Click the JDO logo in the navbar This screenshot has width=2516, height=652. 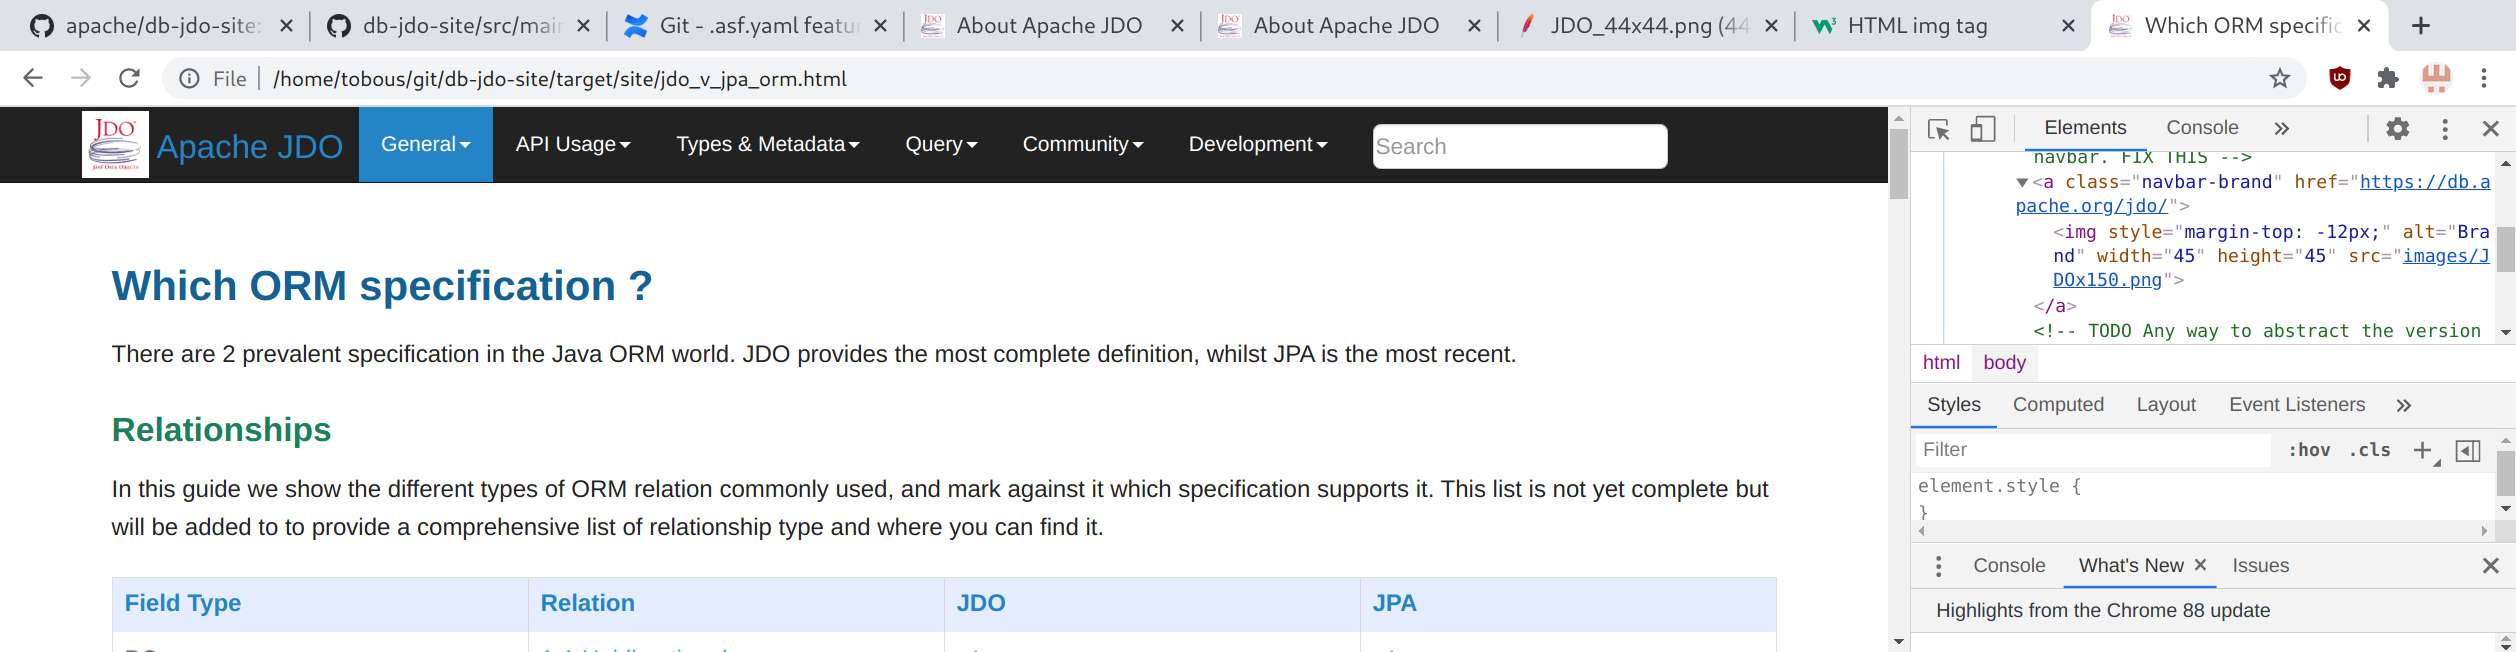tap(115, 144)
